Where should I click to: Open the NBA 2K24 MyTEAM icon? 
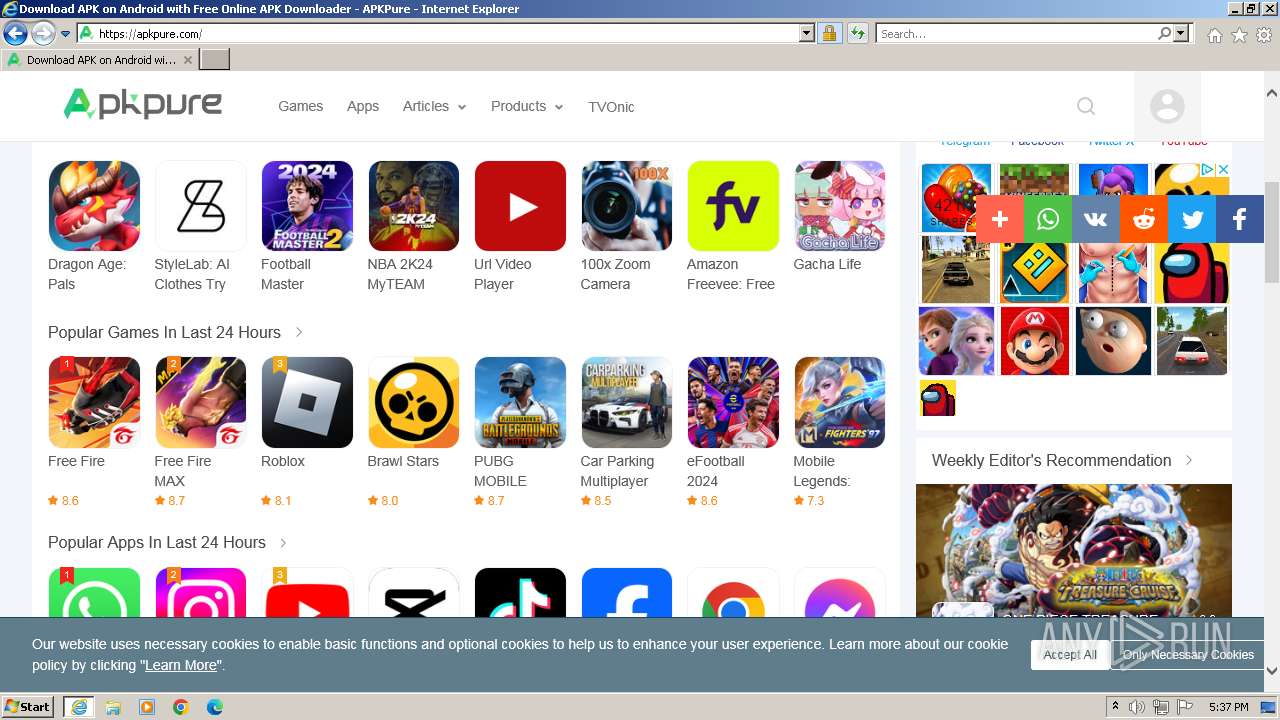pos(413,206)
